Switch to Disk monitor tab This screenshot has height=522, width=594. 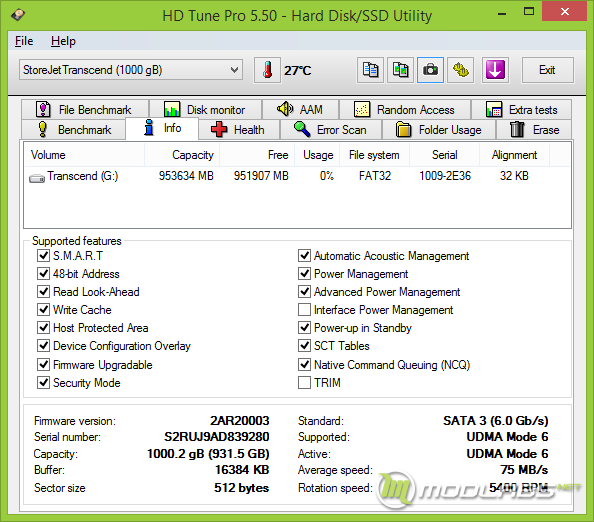coord(205,109)
